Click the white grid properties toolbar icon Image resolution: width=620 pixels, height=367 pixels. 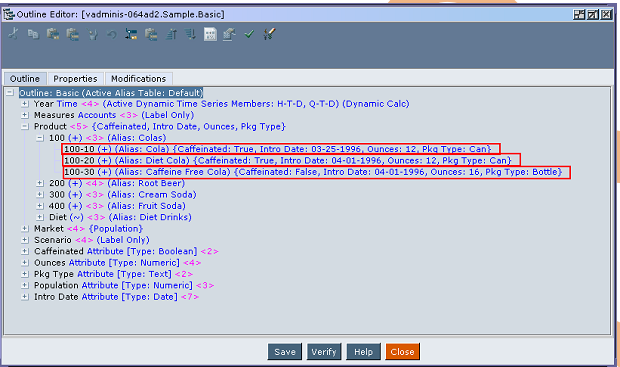click(210, 34)
